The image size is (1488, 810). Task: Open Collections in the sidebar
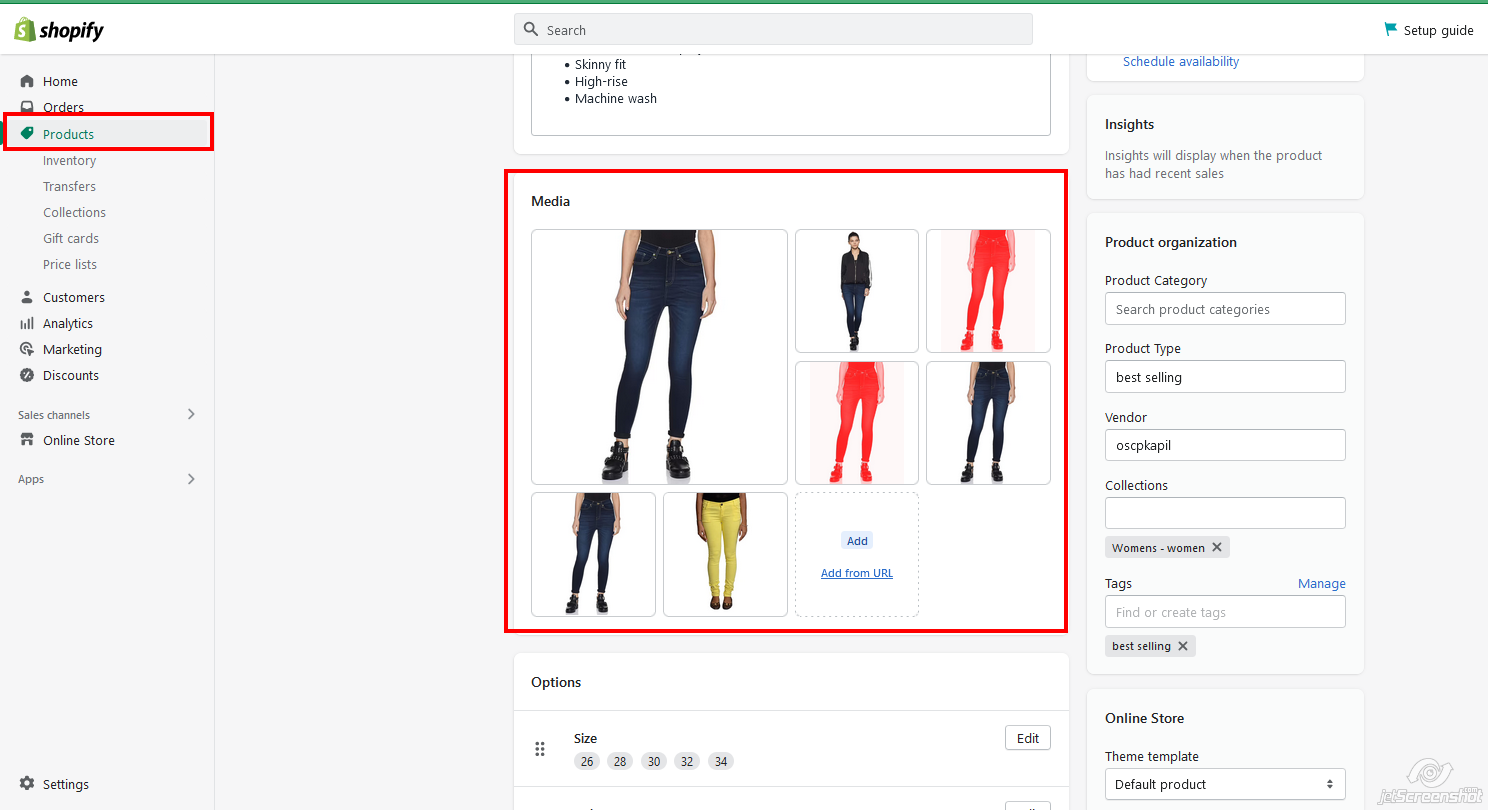pyautogui.click(x=74, y=212)
